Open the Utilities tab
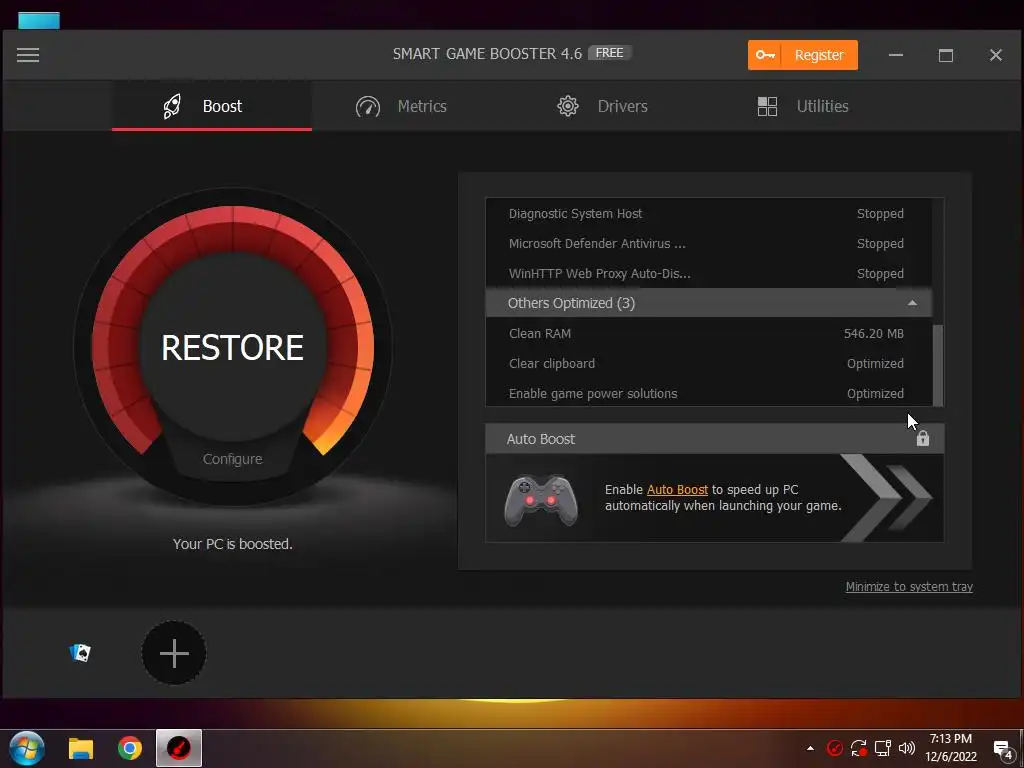Viewport: 1024px width, 768px height. point(803,106)
